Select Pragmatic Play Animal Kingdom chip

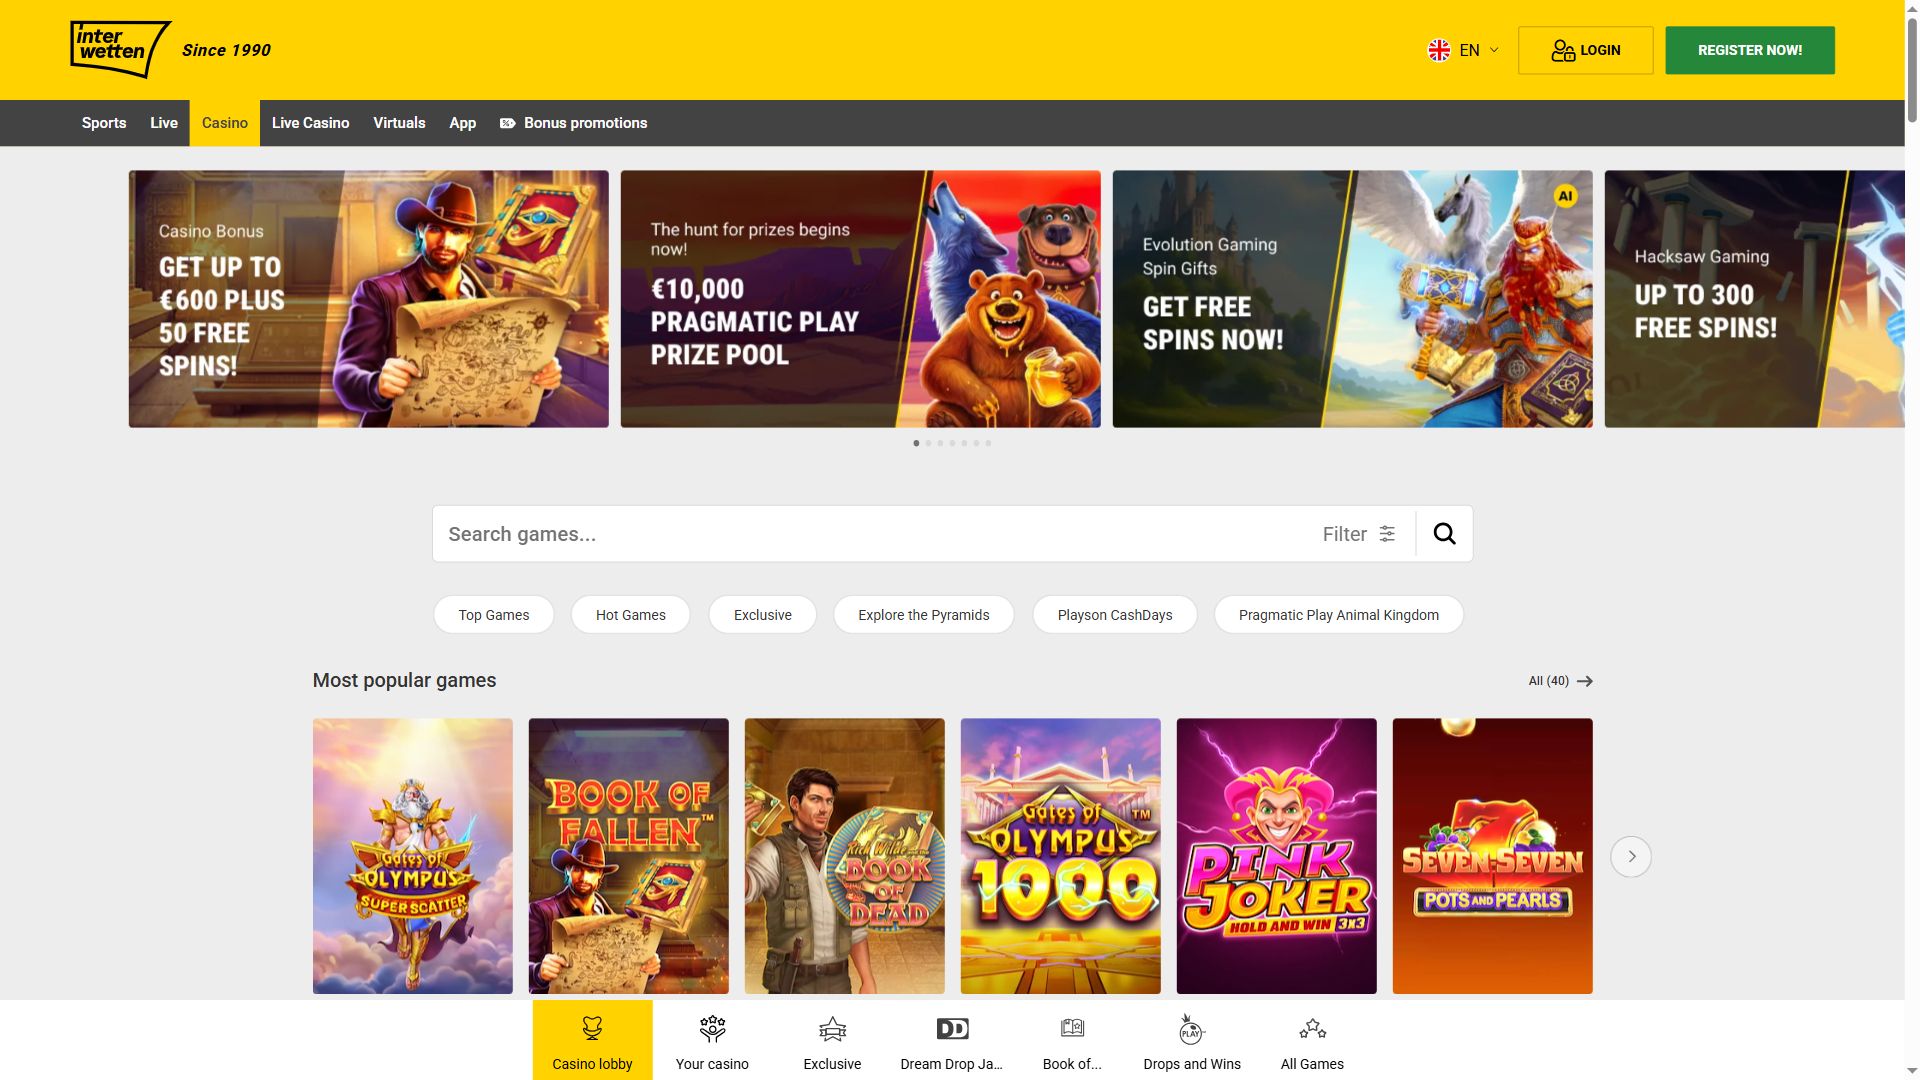pos(1339,615)
